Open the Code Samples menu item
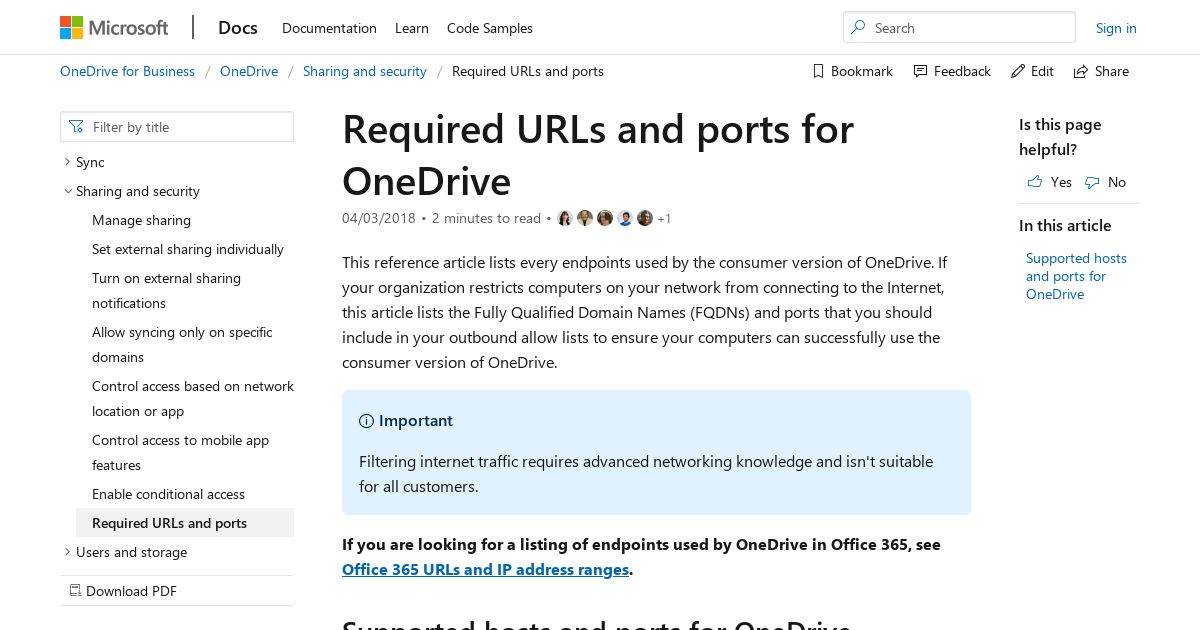Image resolution: width=1200 pixels, height=630 pixels. [490, 28]
